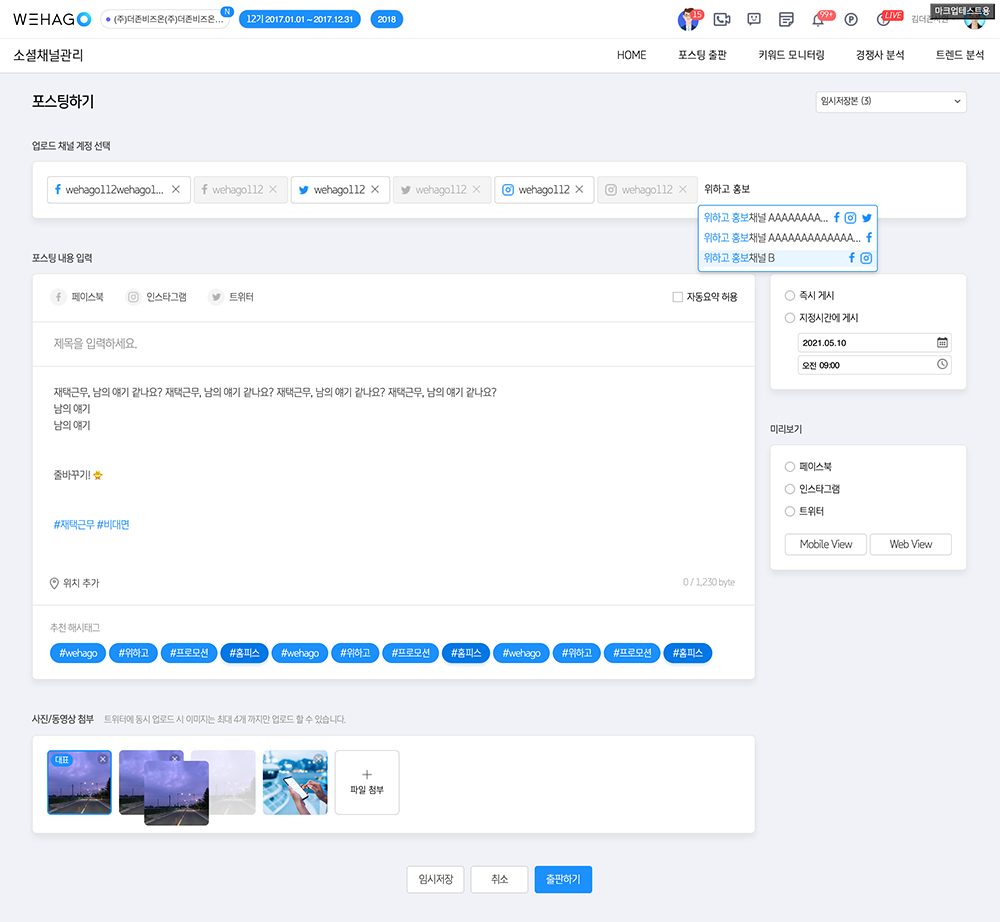Go to 키워드 모니터링 menu

[791, 55]
